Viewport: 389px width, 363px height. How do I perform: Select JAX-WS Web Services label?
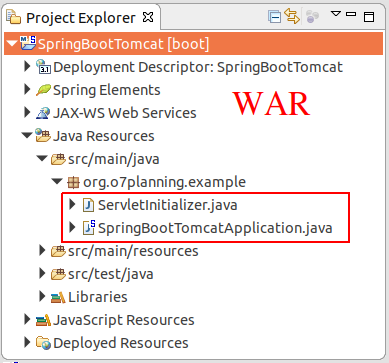(125, 113)
